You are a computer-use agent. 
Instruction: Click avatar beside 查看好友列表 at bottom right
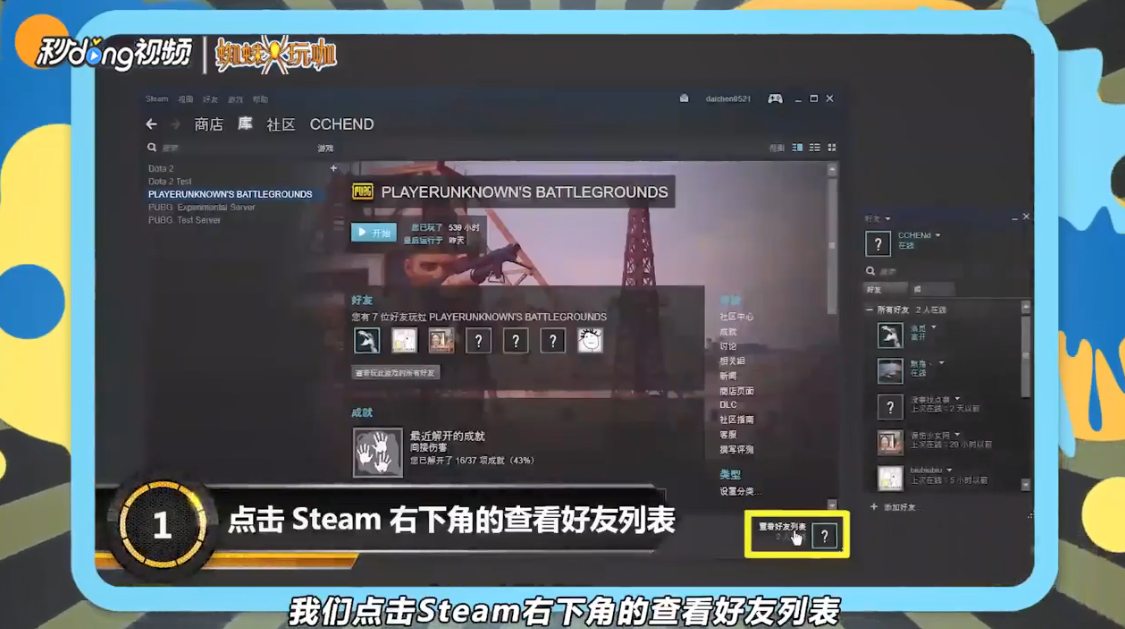click(825, 536)
